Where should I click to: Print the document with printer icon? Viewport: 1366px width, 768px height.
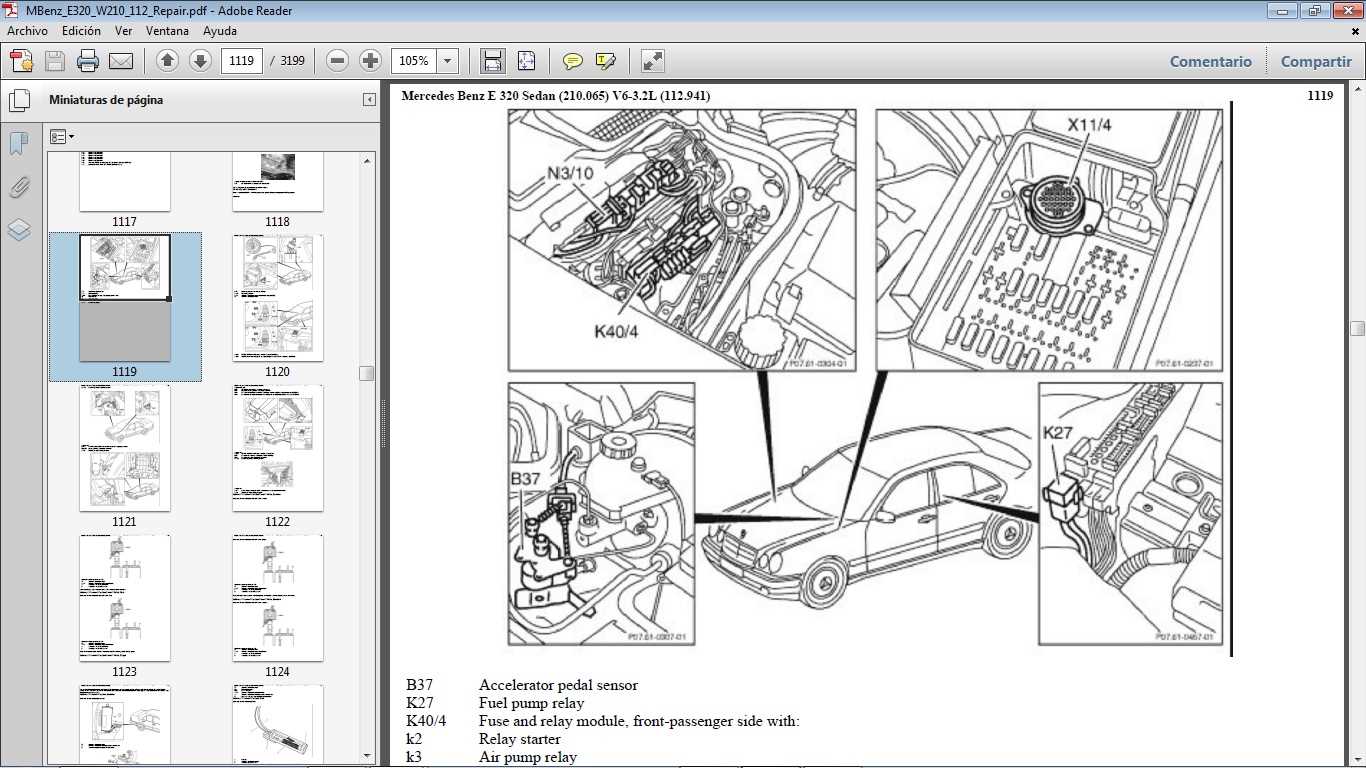(x=88, y=61)
